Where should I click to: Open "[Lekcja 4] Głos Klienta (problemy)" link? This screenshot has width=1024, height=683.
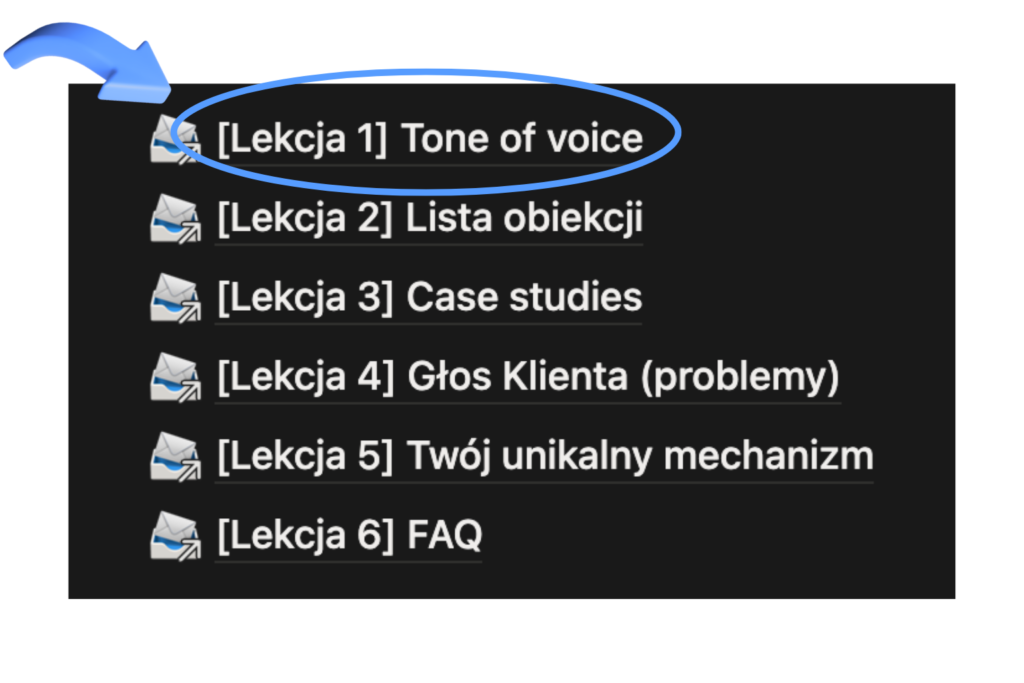pos(528,378)
